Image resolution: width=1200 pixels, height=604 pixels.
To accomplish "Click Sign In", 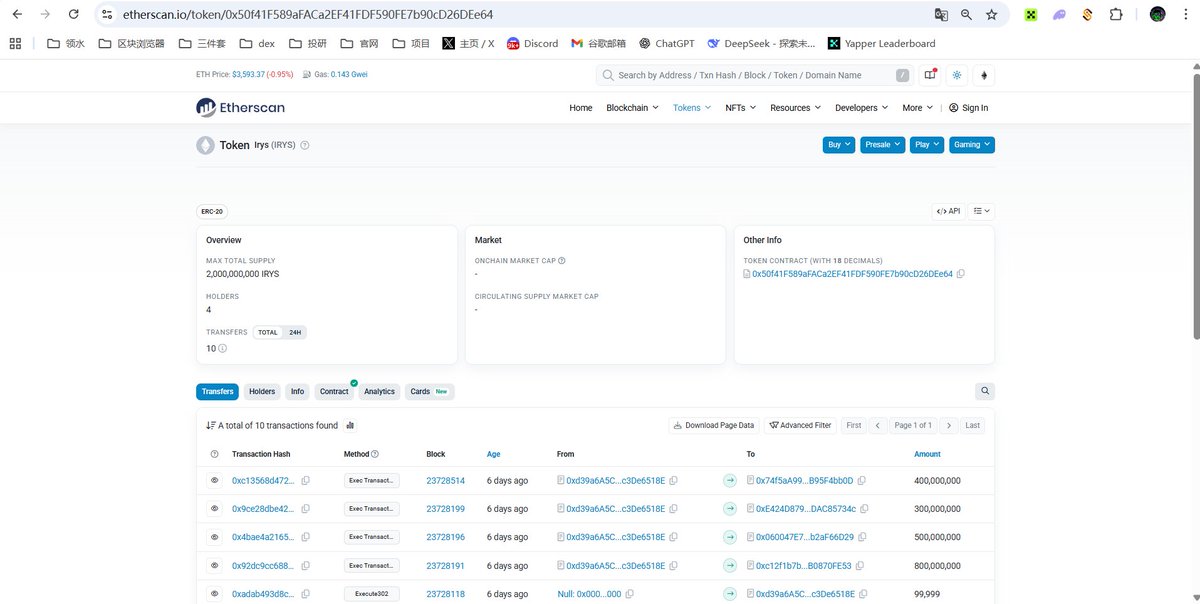I will [968, 108].
